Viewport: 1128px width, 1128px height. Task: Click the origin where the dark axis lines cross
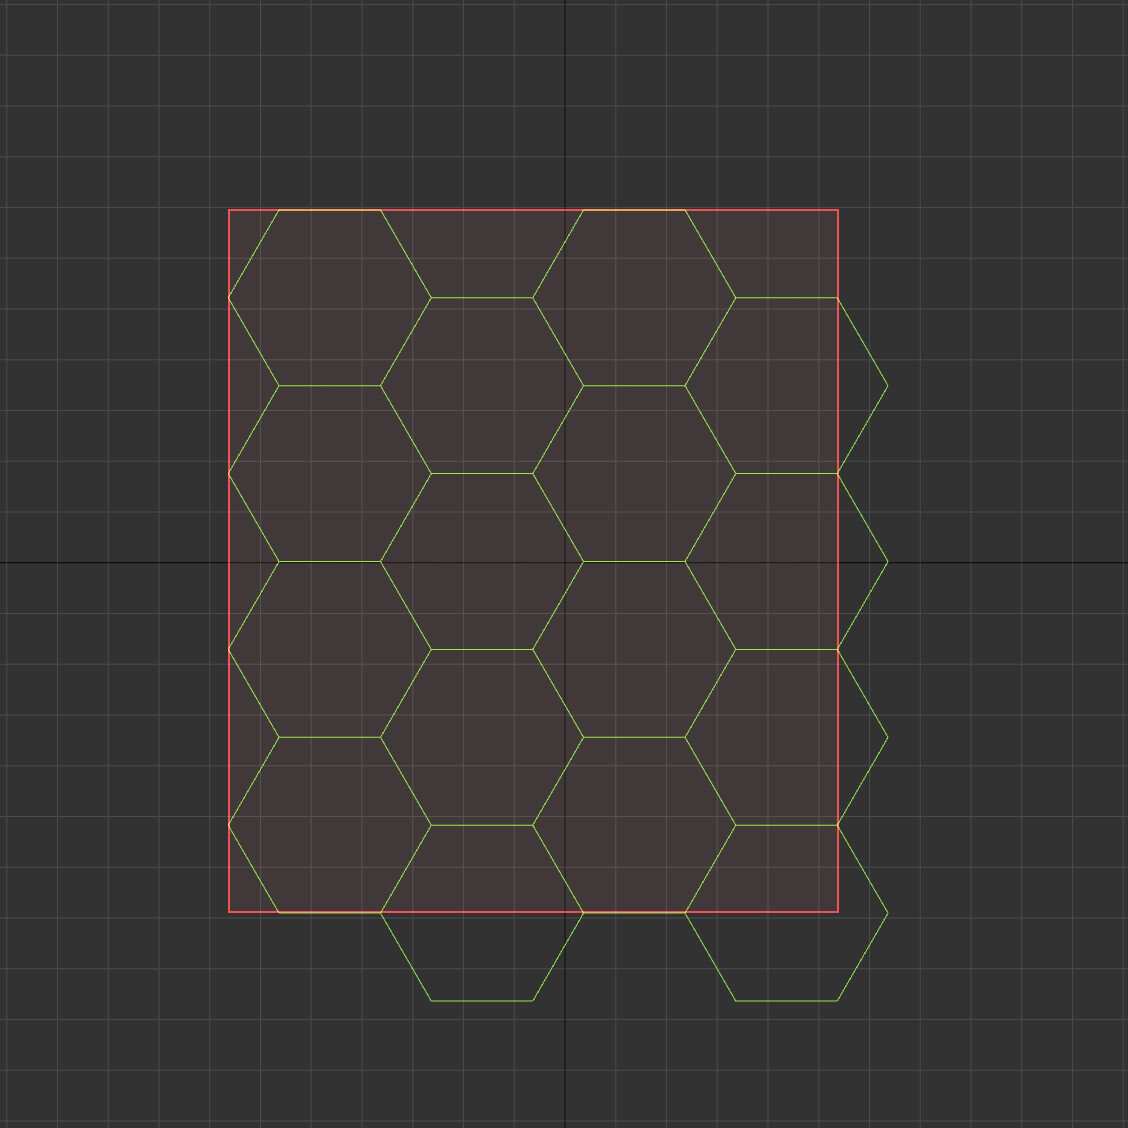coord(566,562)
